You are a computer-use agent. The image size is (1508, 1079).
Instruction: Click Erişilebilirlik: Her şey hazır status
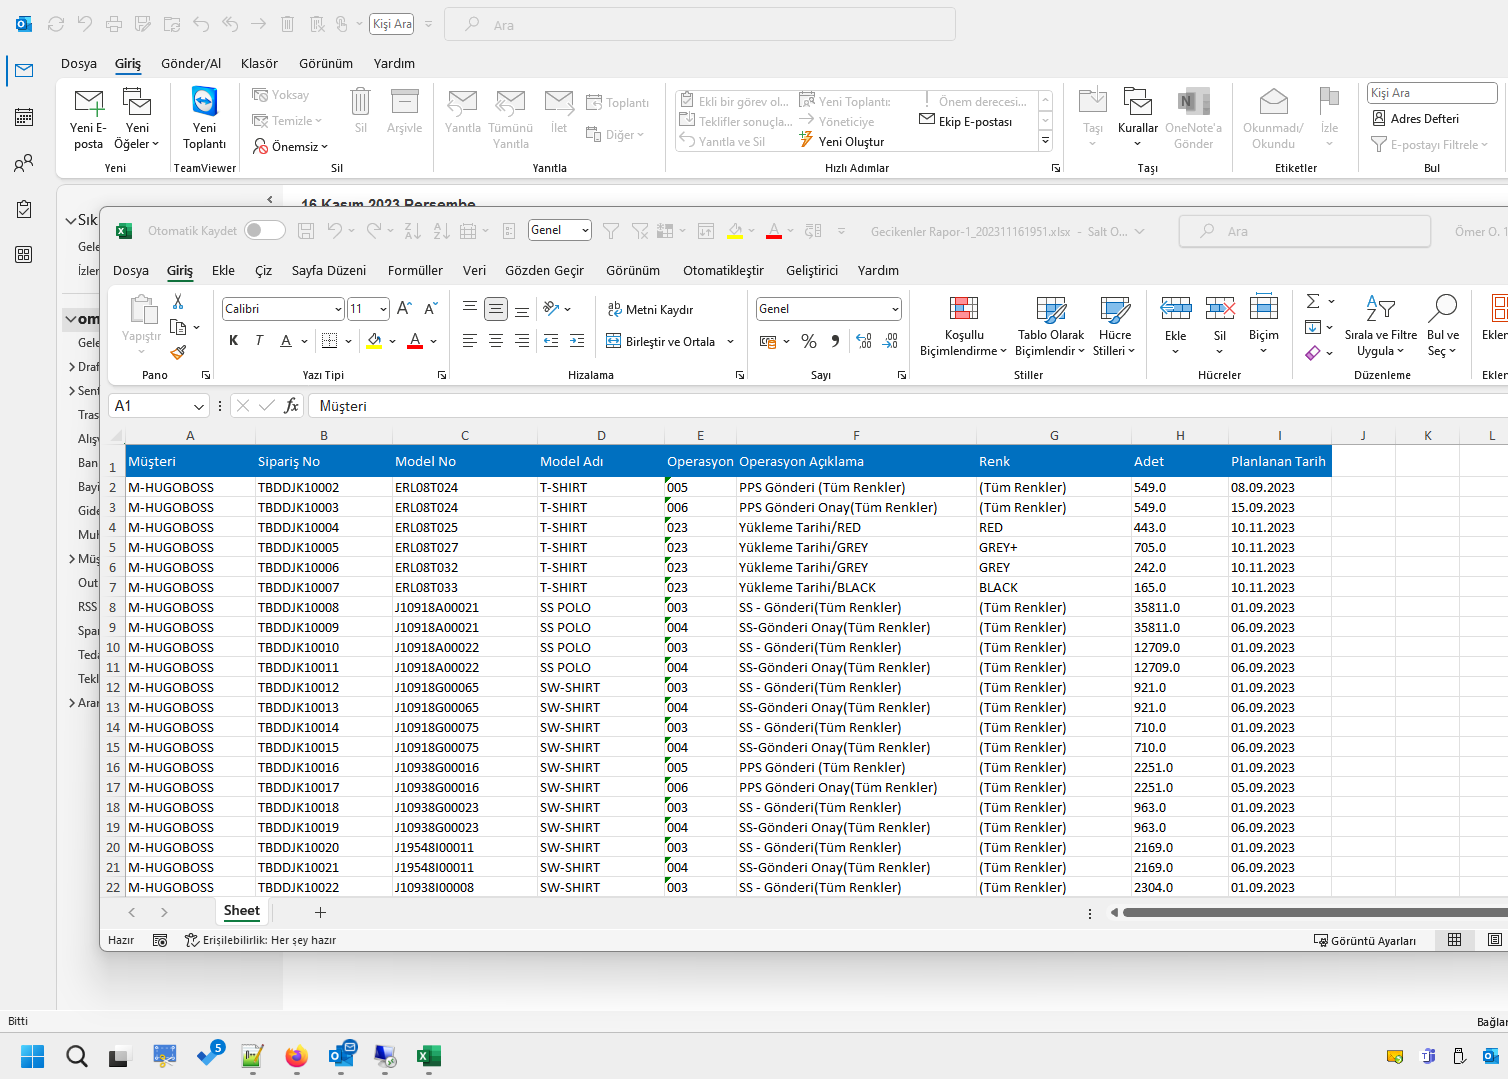tap(260, 940)
